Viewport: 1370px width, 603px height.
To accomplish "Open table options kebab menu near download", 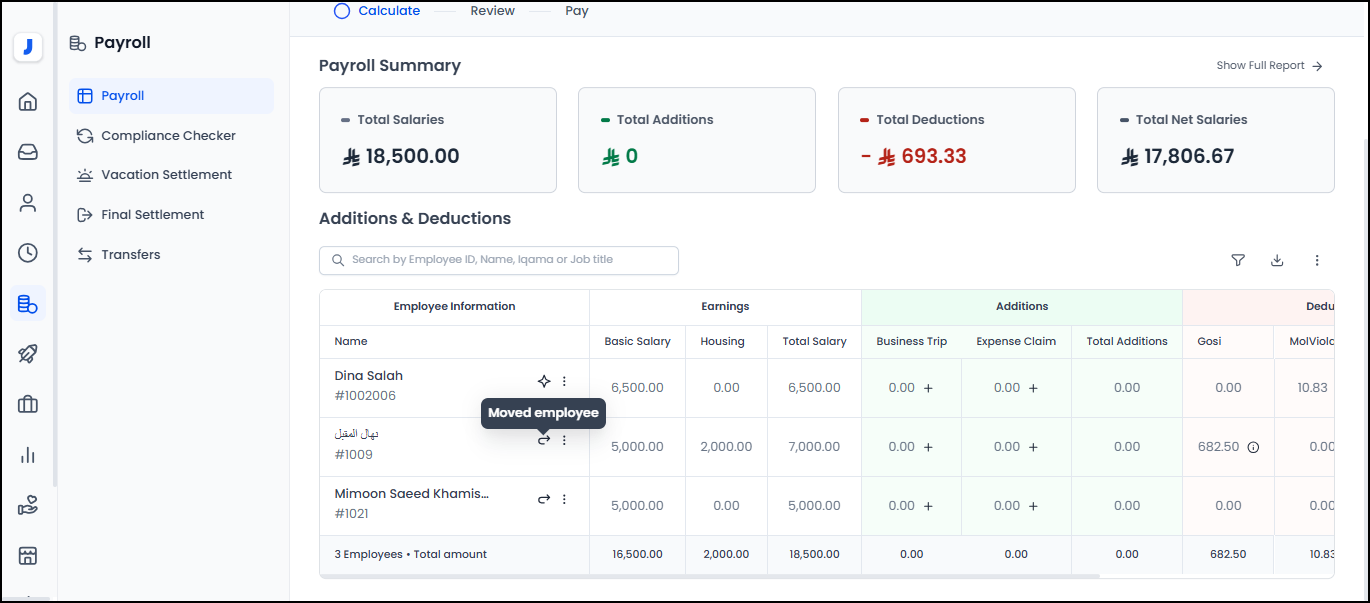I will pos(1317,260).
